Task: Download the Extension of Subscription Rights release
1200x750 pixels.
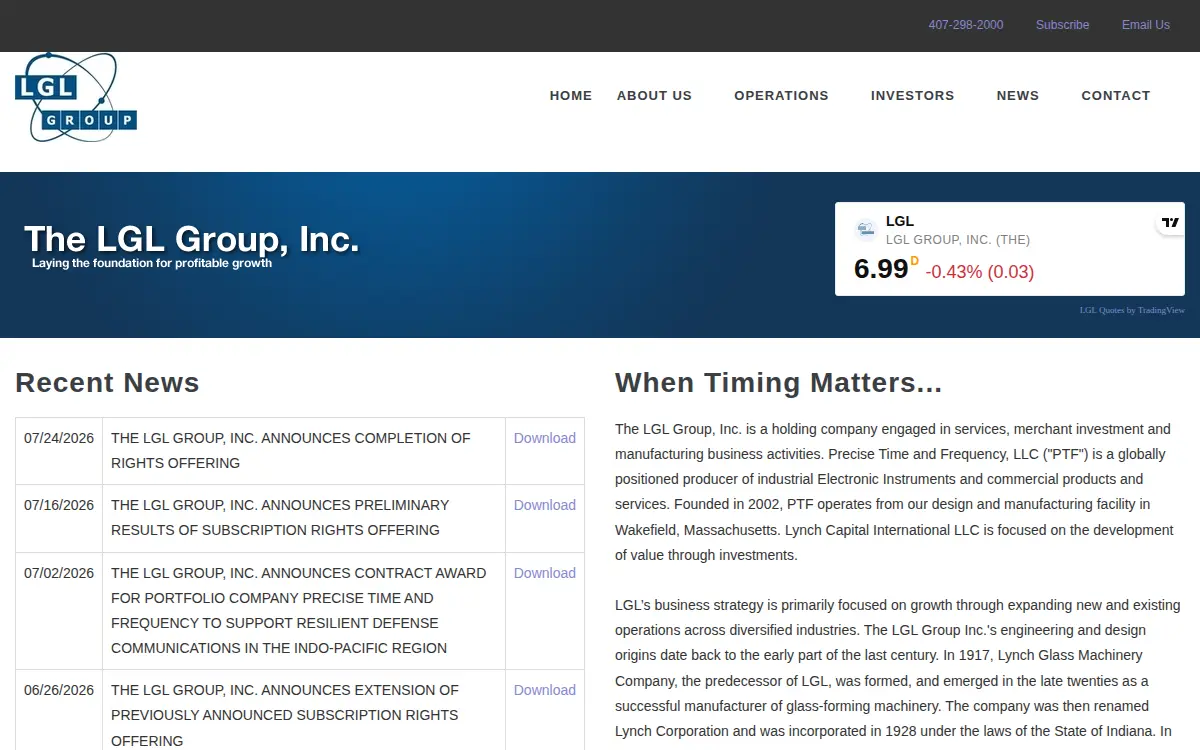Action: coord(545,690)
